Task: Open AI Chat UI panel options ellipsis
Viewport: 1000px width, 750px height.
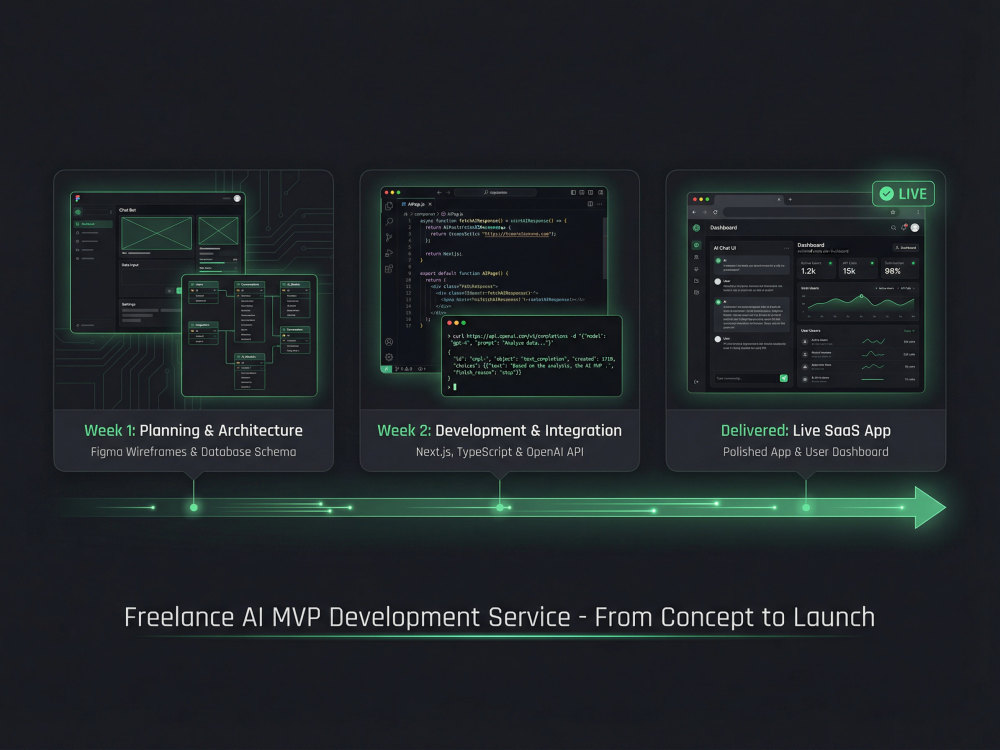Action: coord(786,248)
